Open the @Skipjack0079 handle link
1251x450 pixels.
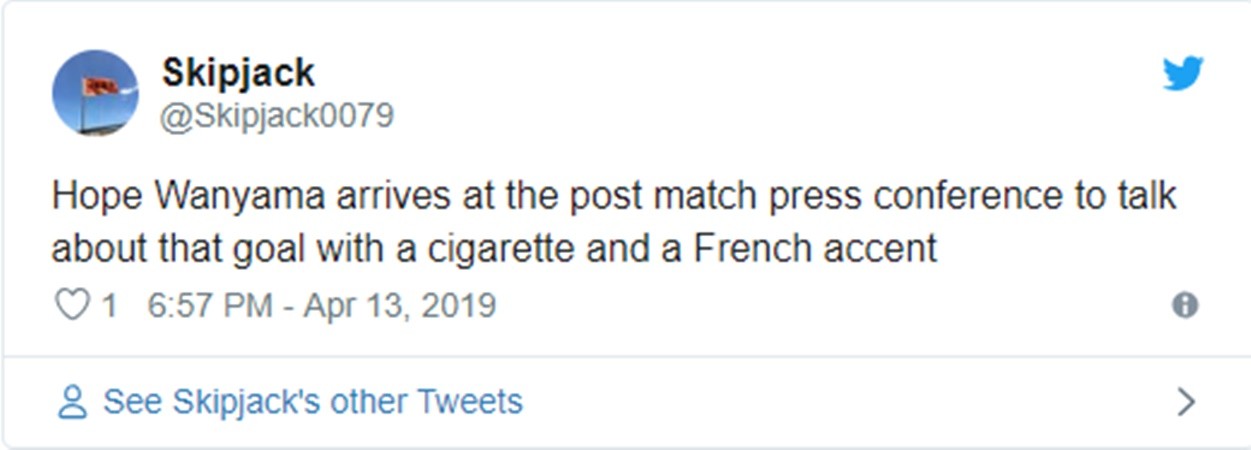point(277,115)
